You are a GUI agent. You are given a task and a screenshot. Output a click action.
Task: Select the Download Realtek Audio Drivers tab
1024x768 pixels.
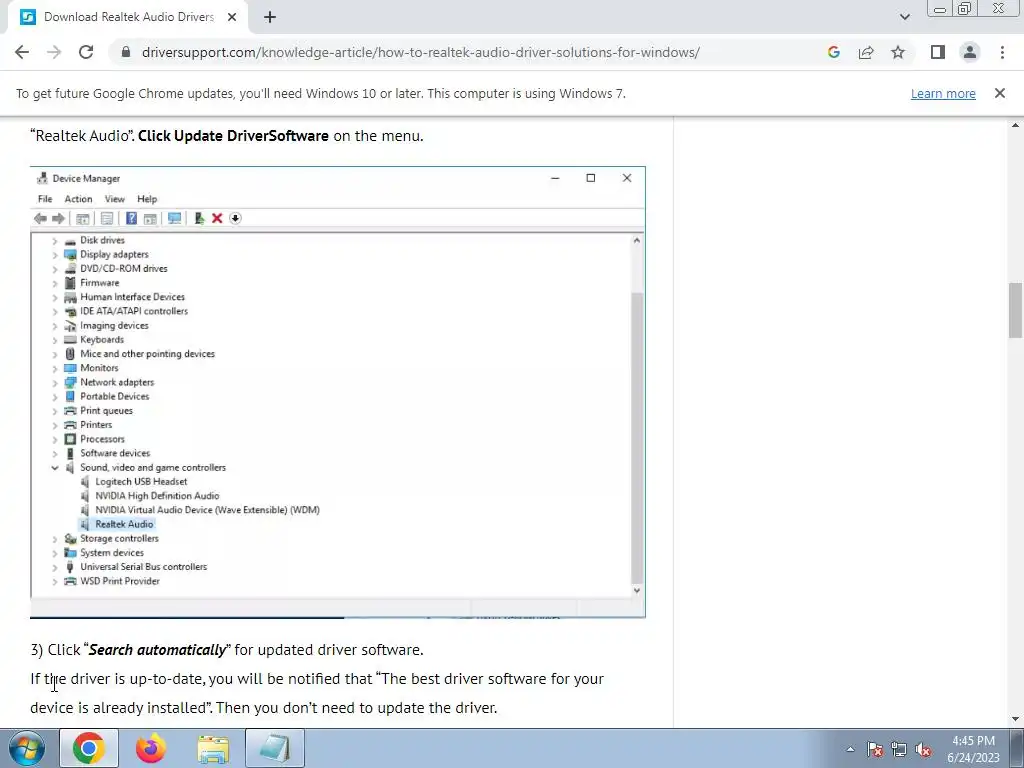tap(128, 18)
